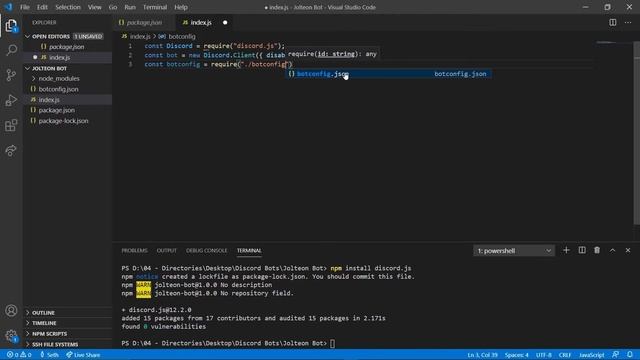The image size is (640, 360).
Task: Click unsaved dot on index.js tab
Action: tap(225, 22)
